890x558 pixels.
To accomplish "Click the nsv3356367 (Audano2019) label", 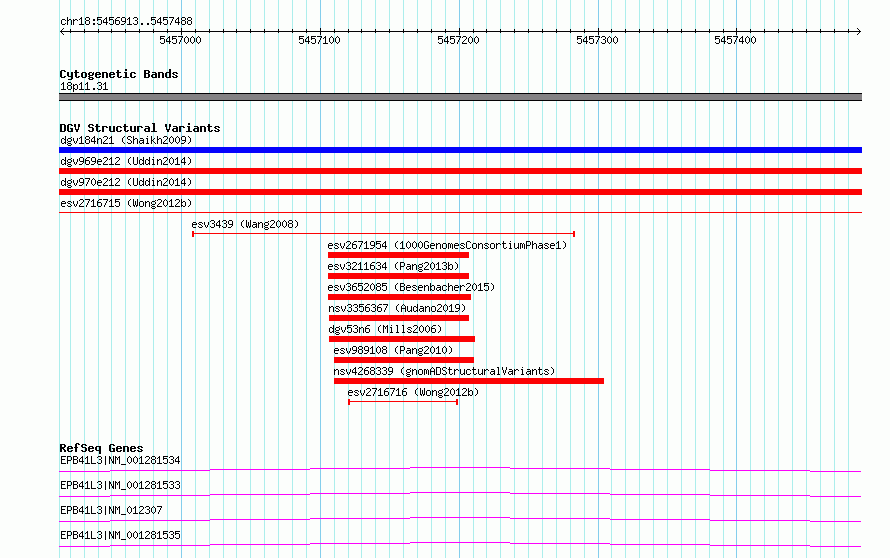I will pos(397,308).
